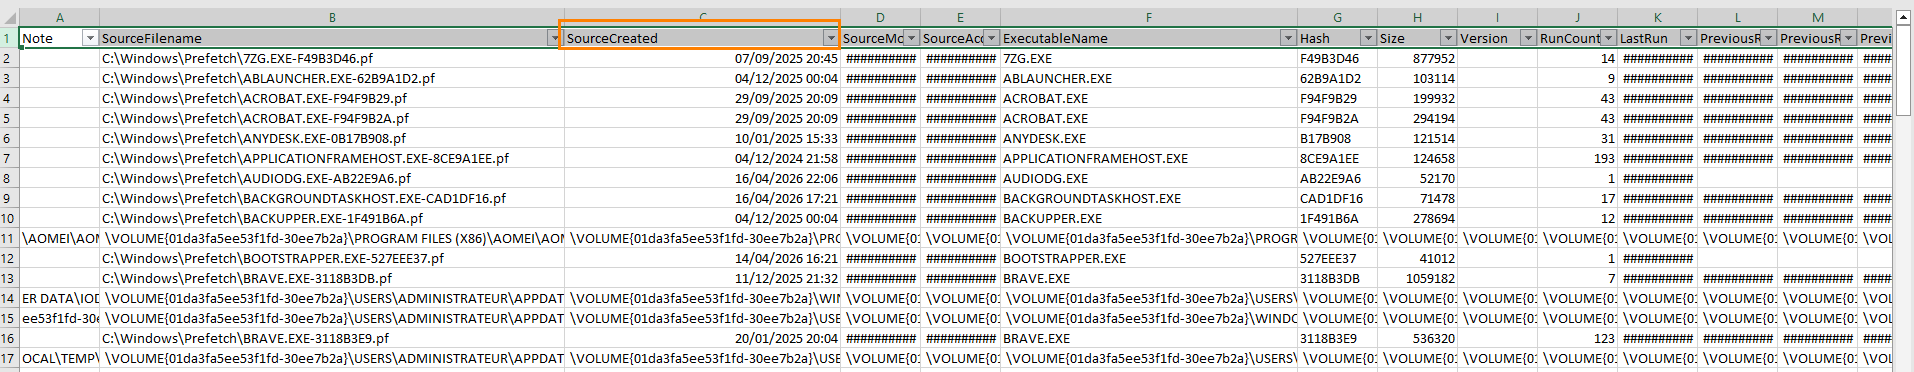
Task: Select the RunCount cell 123
Action: point(1578,338)
